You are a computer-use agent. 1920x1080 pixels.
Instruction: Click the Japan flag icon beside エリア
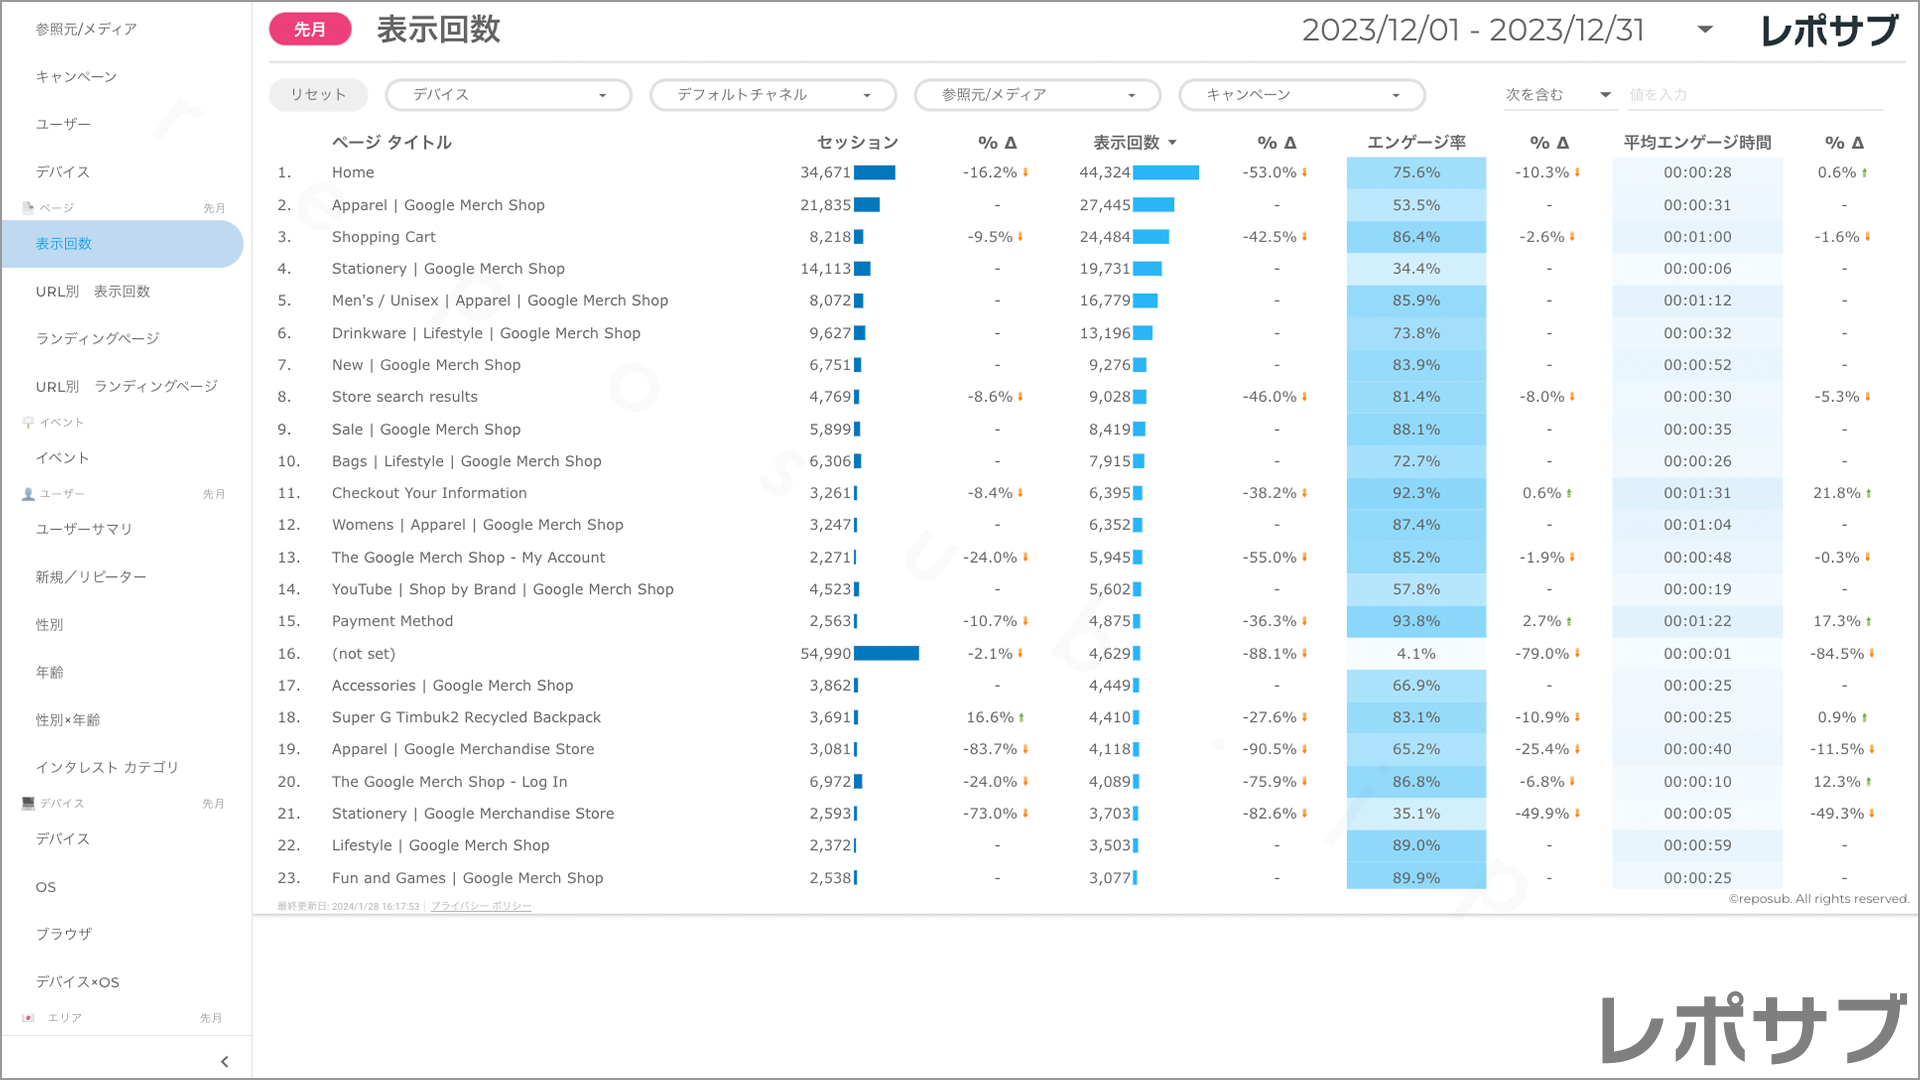pyautogui.click(x=28, y=1018)
